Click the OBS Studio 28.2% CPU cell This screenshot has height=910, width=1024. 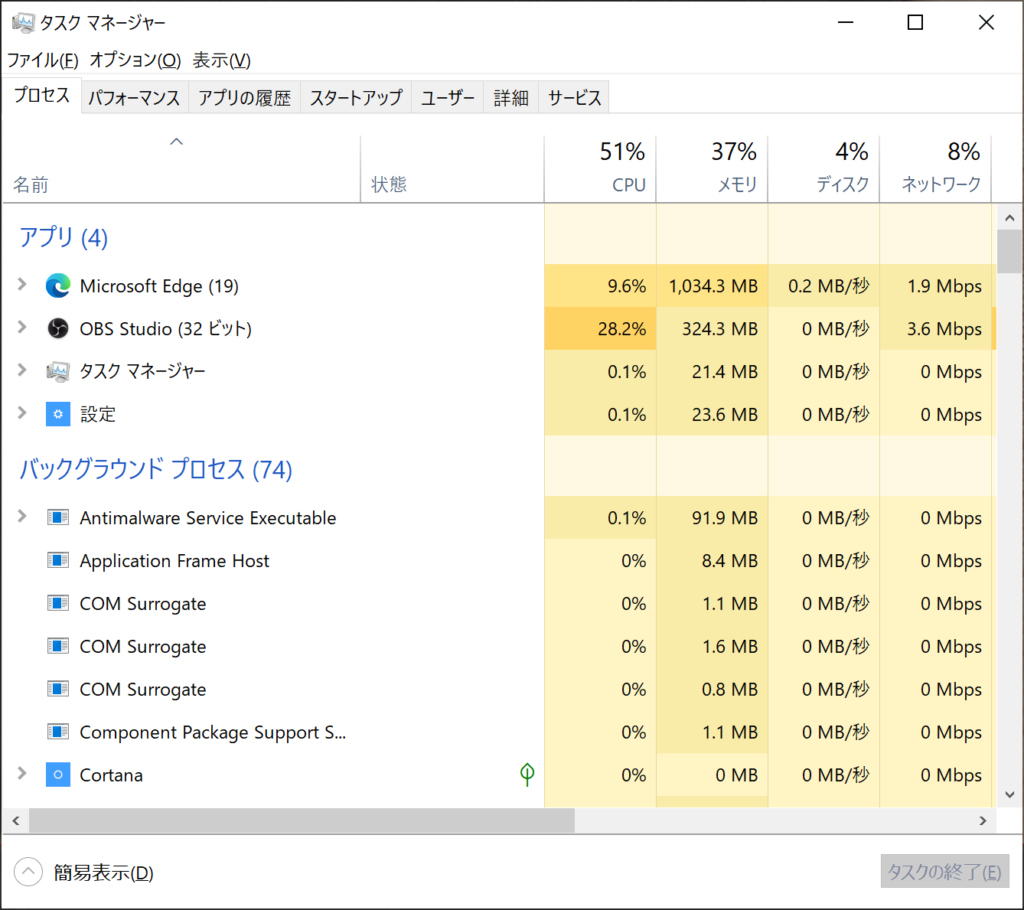tap(600, 329)
